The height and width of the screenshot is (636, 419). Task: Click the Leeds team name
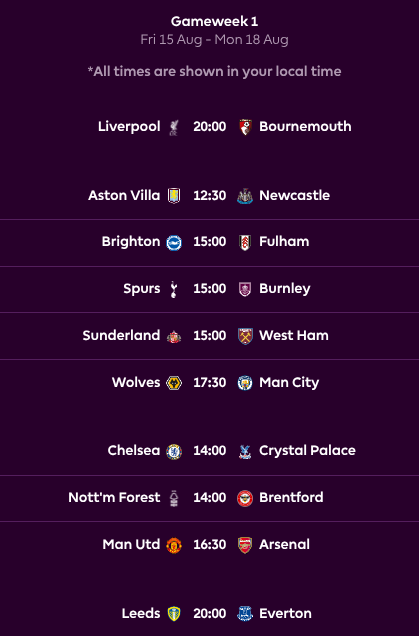[x=141, y=613]
